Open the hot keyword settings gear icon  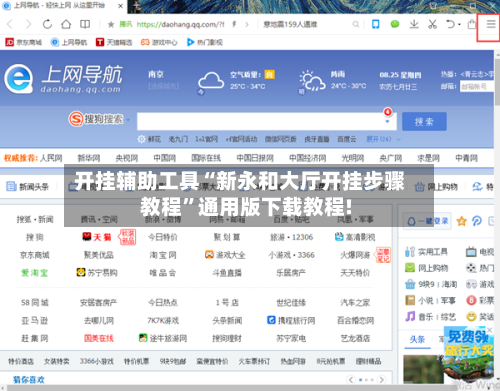(x=141, y=139)
